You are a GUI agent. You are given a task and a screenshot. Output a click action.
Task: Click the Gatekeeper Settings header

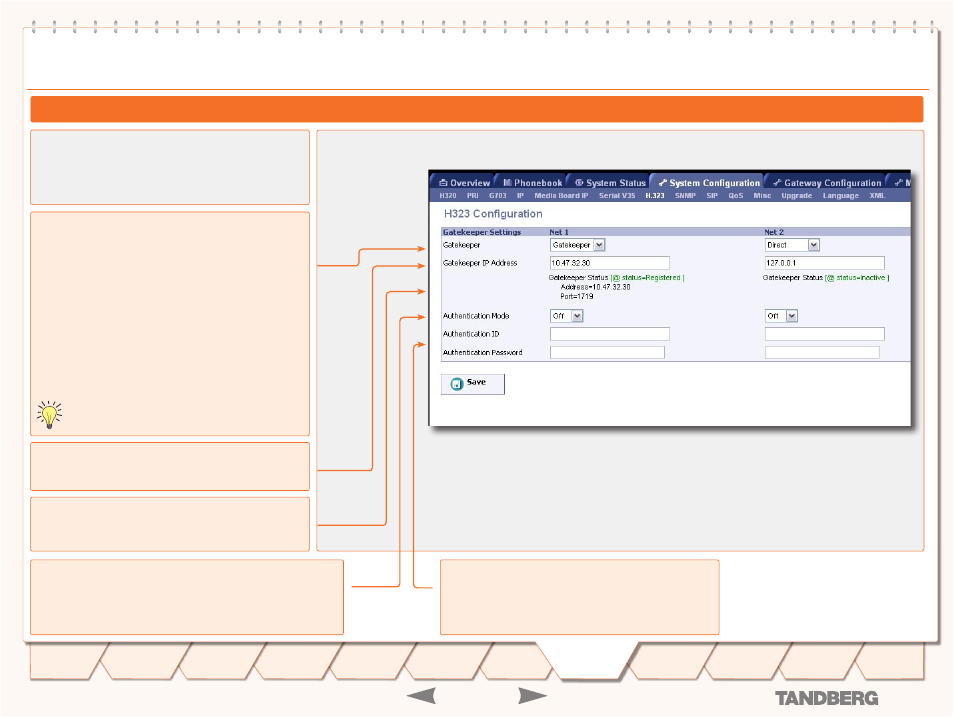482,232
